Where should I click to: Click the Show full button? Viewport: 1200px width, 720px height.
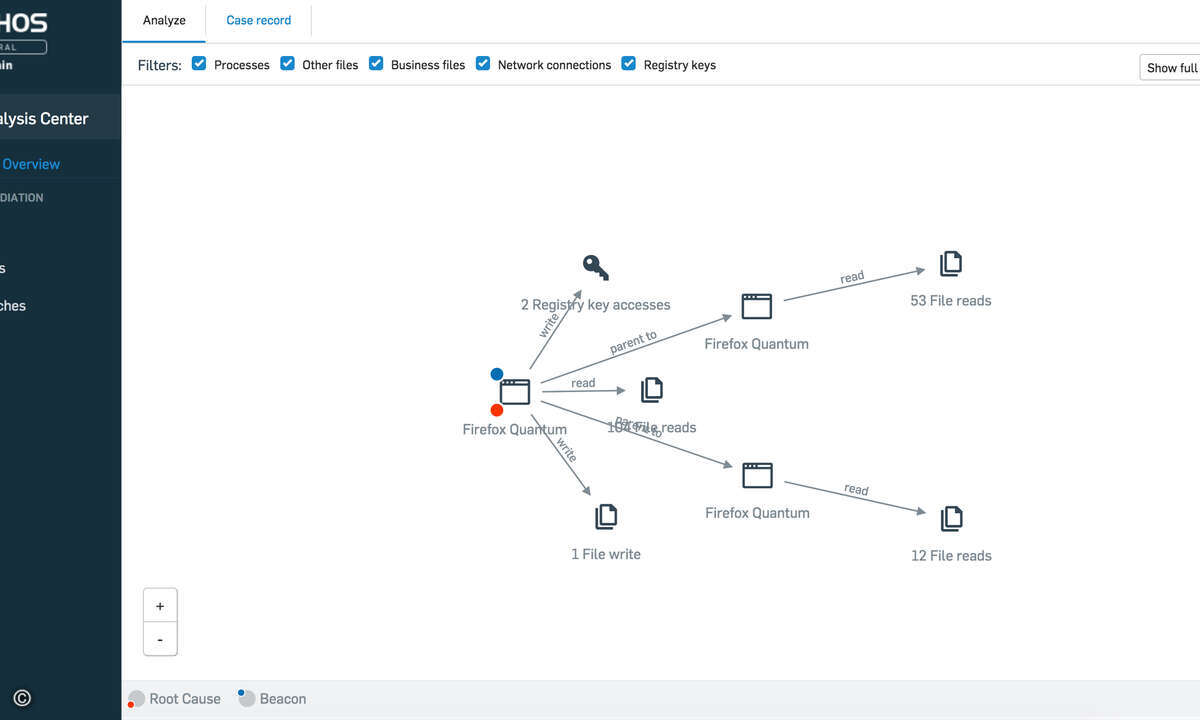tap(1170, 68)
